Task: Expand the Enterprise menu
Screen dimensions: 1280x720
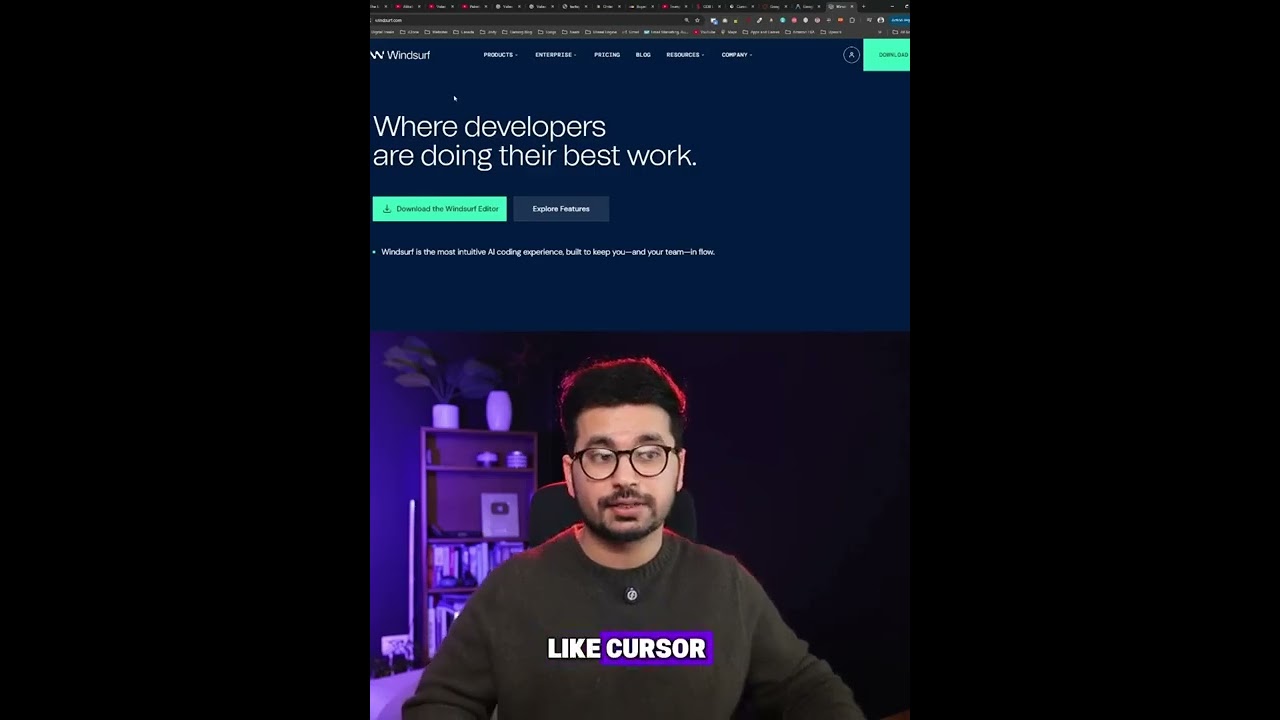Action: (555, 55)
